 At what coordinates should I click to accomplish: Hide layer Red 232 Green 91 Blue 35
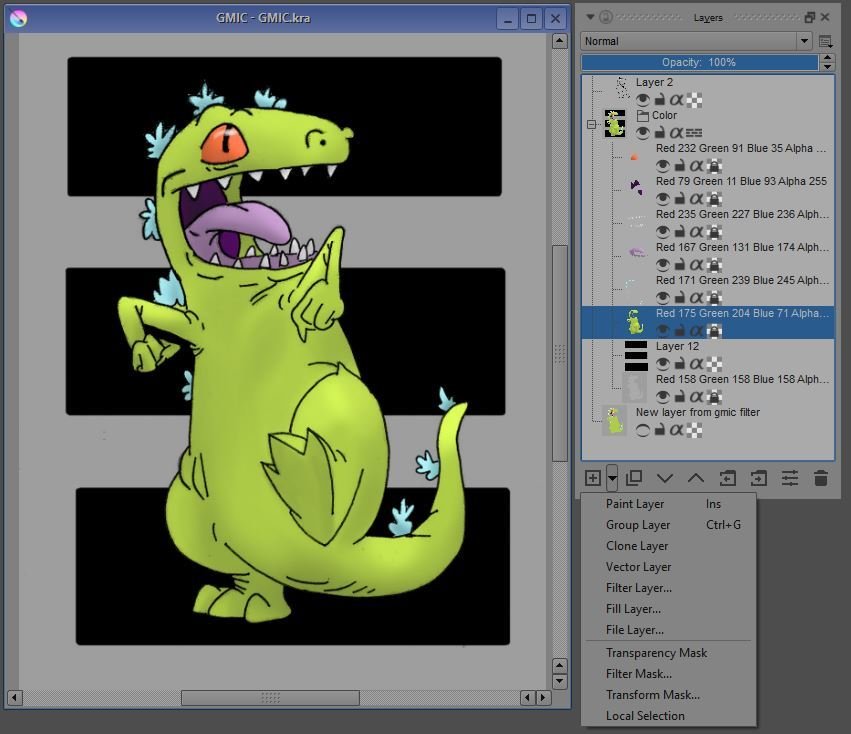click(663, 166)
